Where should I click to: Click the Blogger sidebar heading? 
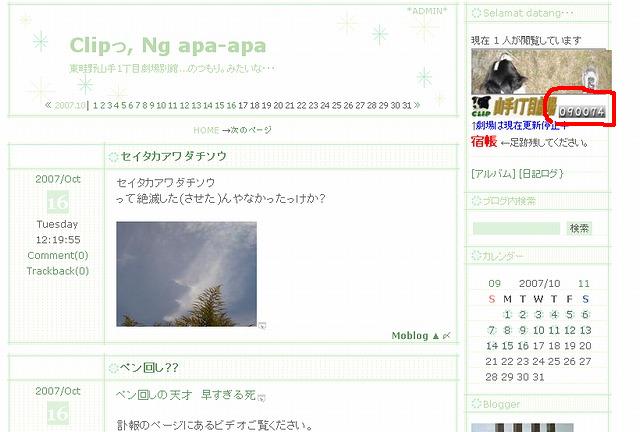point(501,404)
